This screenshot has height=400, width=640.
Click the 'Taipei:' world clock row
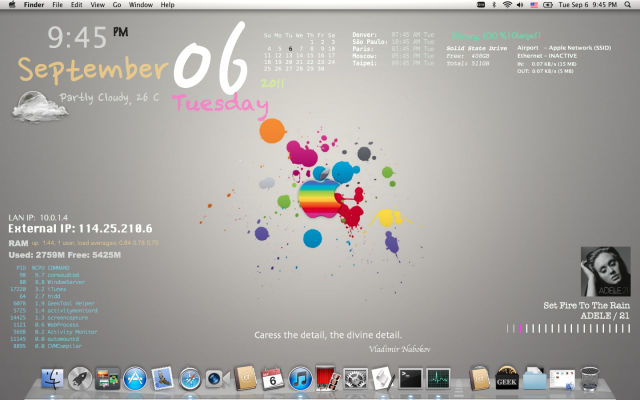pyautogui.click(x=393, y=63)
